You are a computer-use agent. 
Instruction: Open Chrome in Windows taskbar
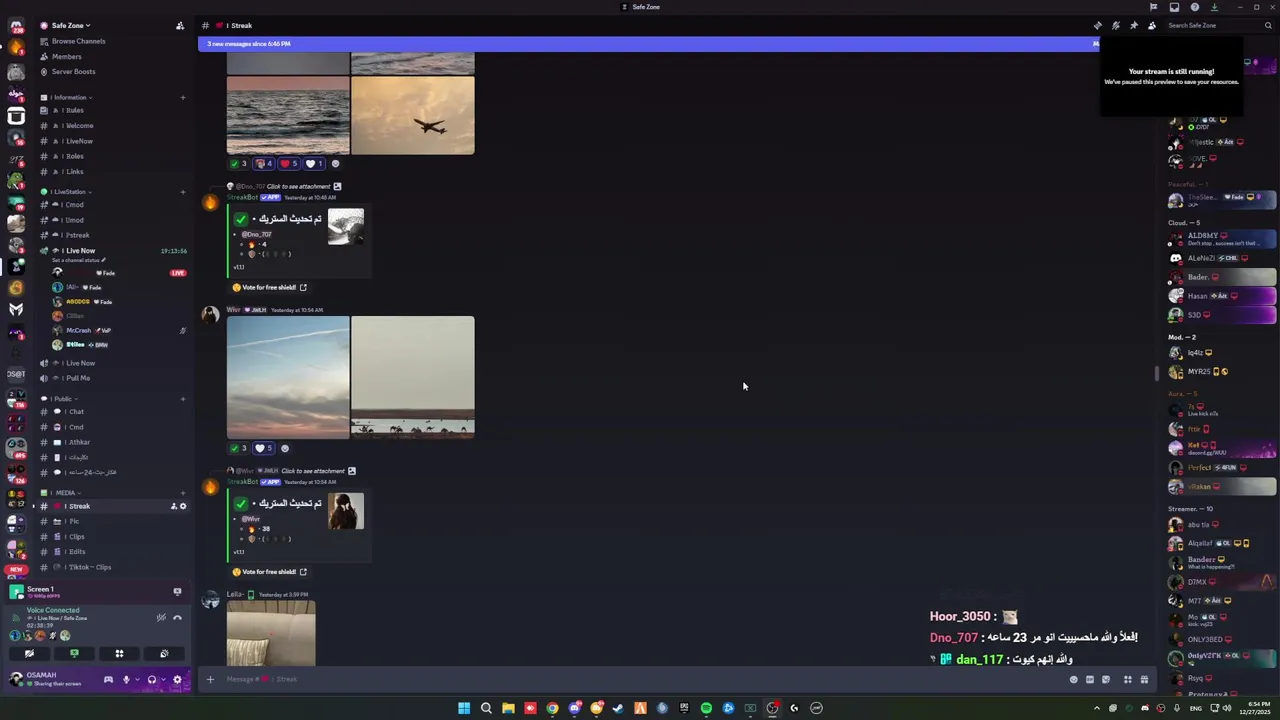coord(552,708)
